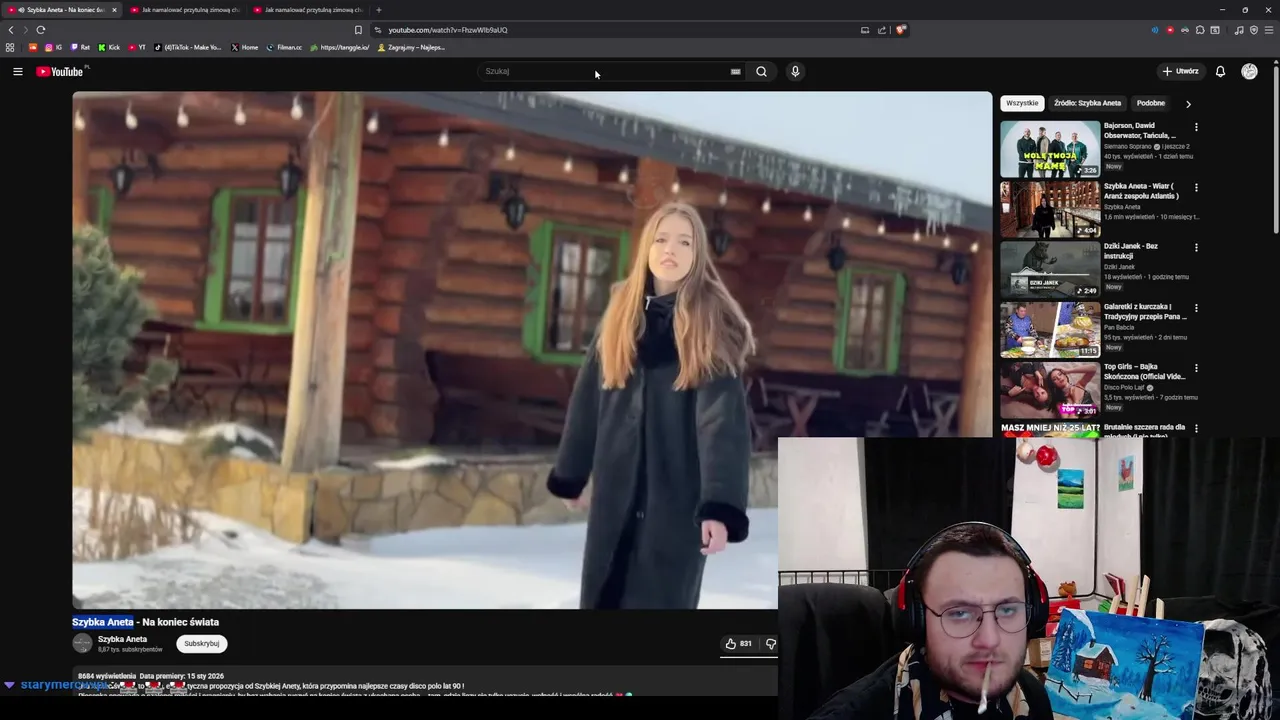Image resolution: width=1280 pixels, height=720 pixels.
Task: Open the Kick bookmark
Action: pyautogui.click(x=109, y=47)
